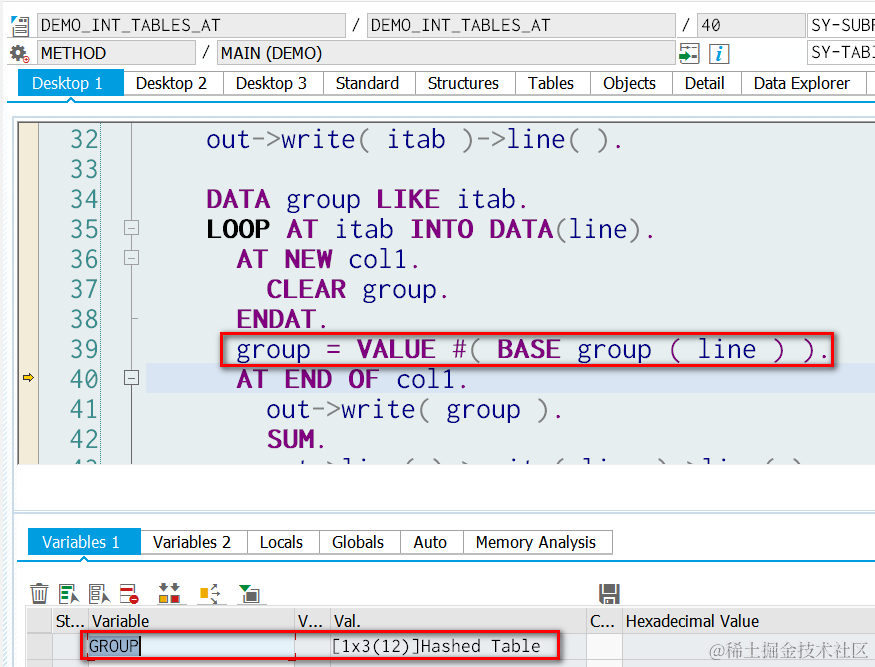This screenshot has width=875, height=667.
Task: Click the 'ENDAT.' code line
Action: coord(282,320)
